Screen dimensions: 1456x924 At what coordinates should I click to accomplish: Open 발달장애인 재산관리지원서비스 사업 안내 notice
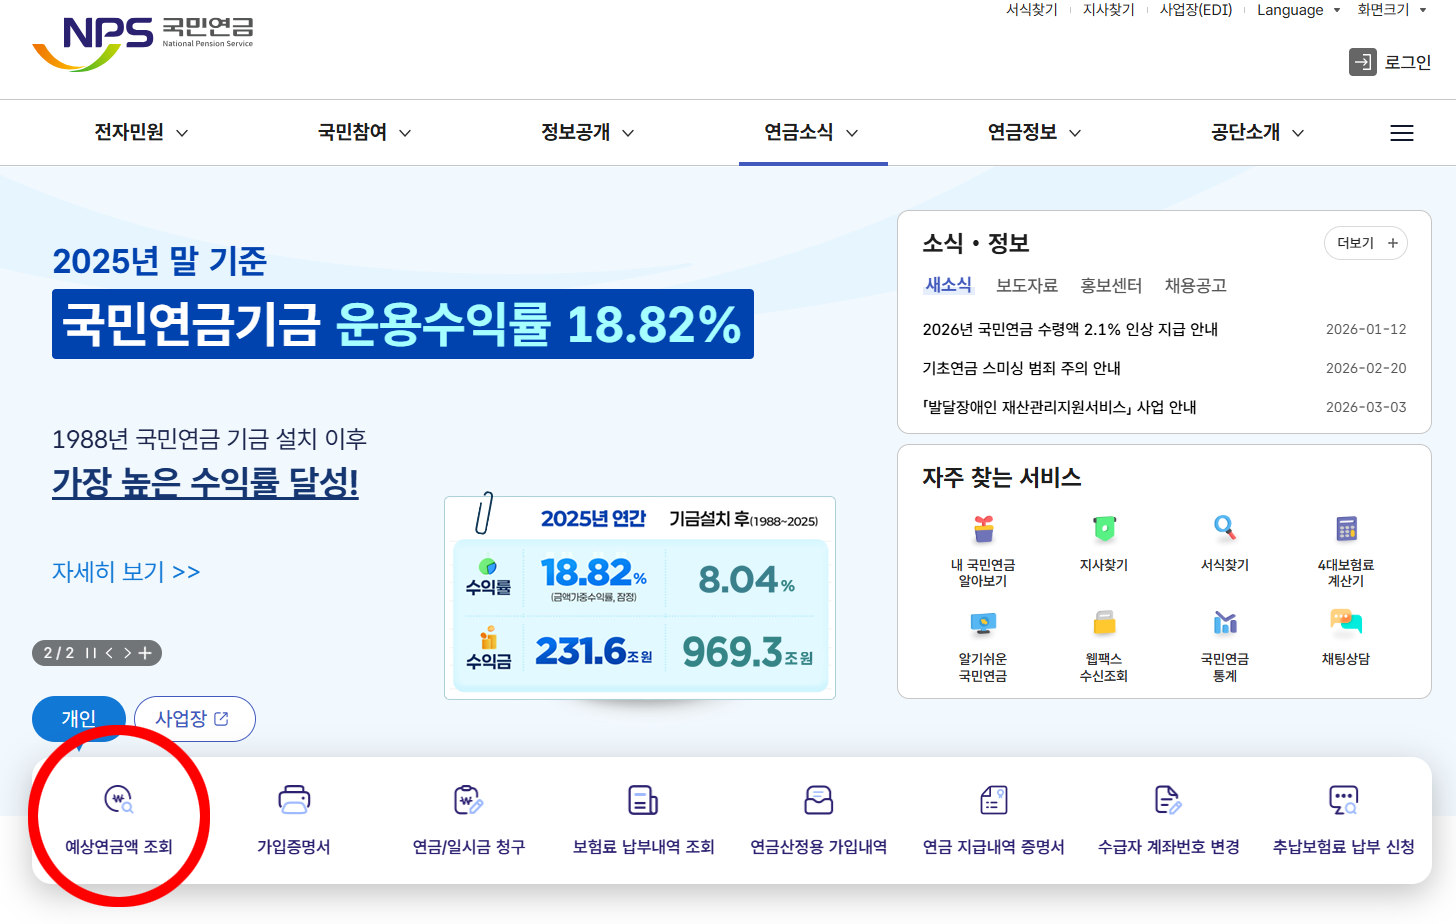[1059, 407]
